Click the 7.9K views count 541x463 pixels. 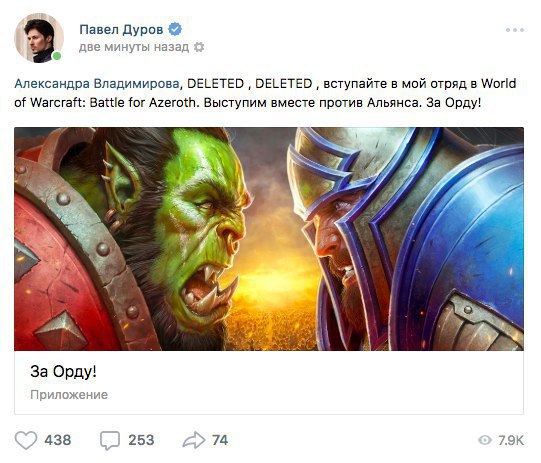click(511, 440)
